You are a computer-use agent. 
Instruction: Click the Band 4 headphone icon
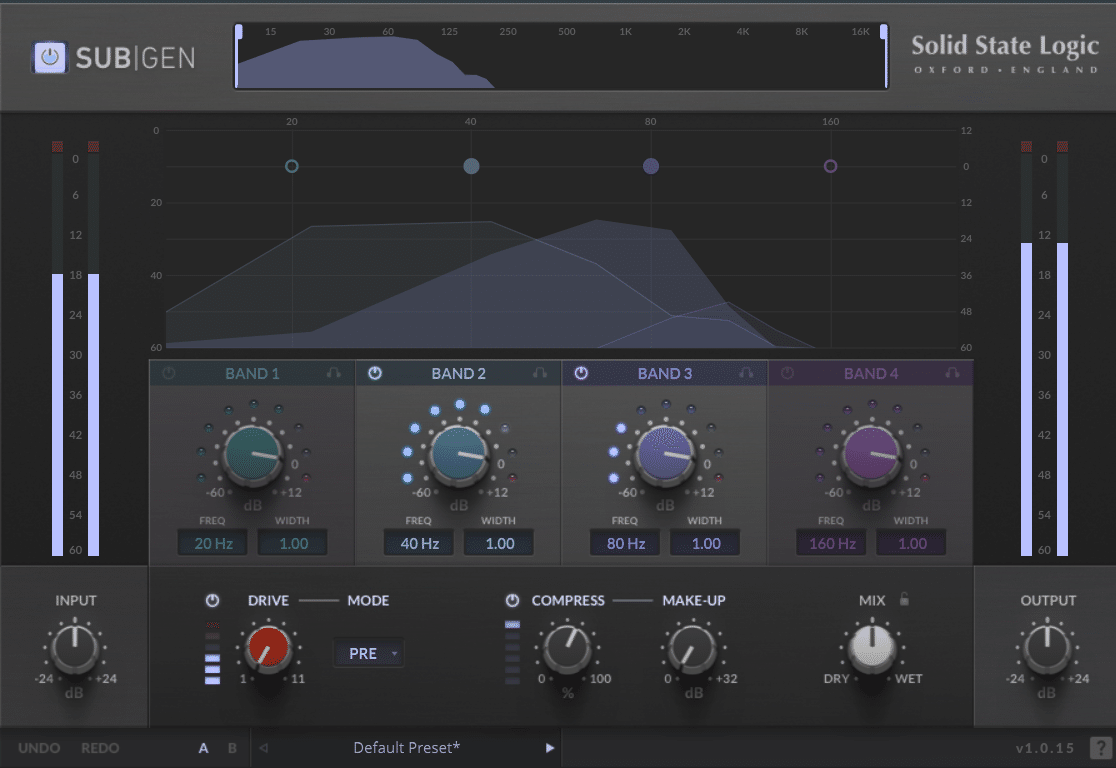click(952, 373)
